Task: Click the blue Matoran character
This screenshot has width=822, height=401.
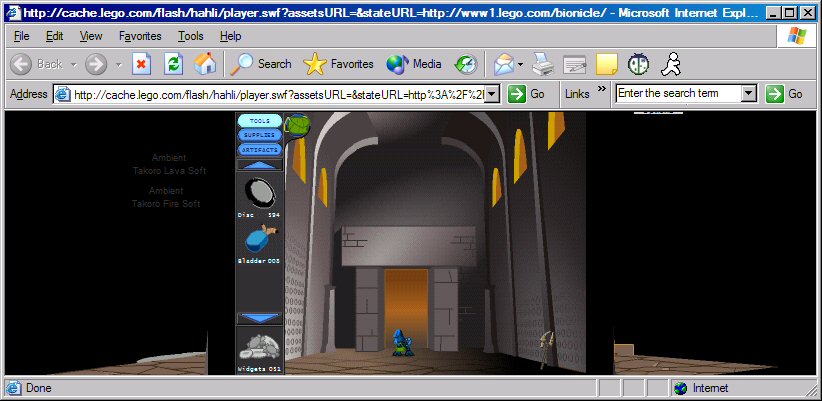Action: (x=402, y=343)
